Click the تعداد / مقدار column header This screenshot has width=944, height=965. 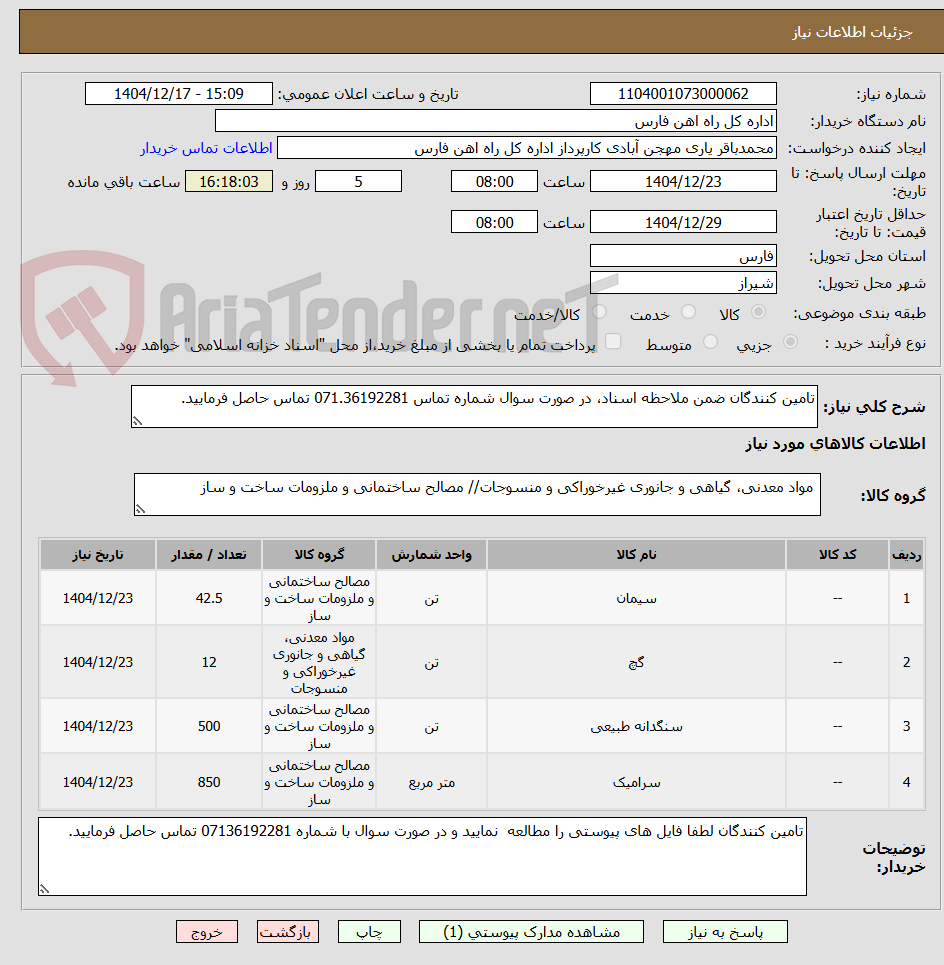209,555
